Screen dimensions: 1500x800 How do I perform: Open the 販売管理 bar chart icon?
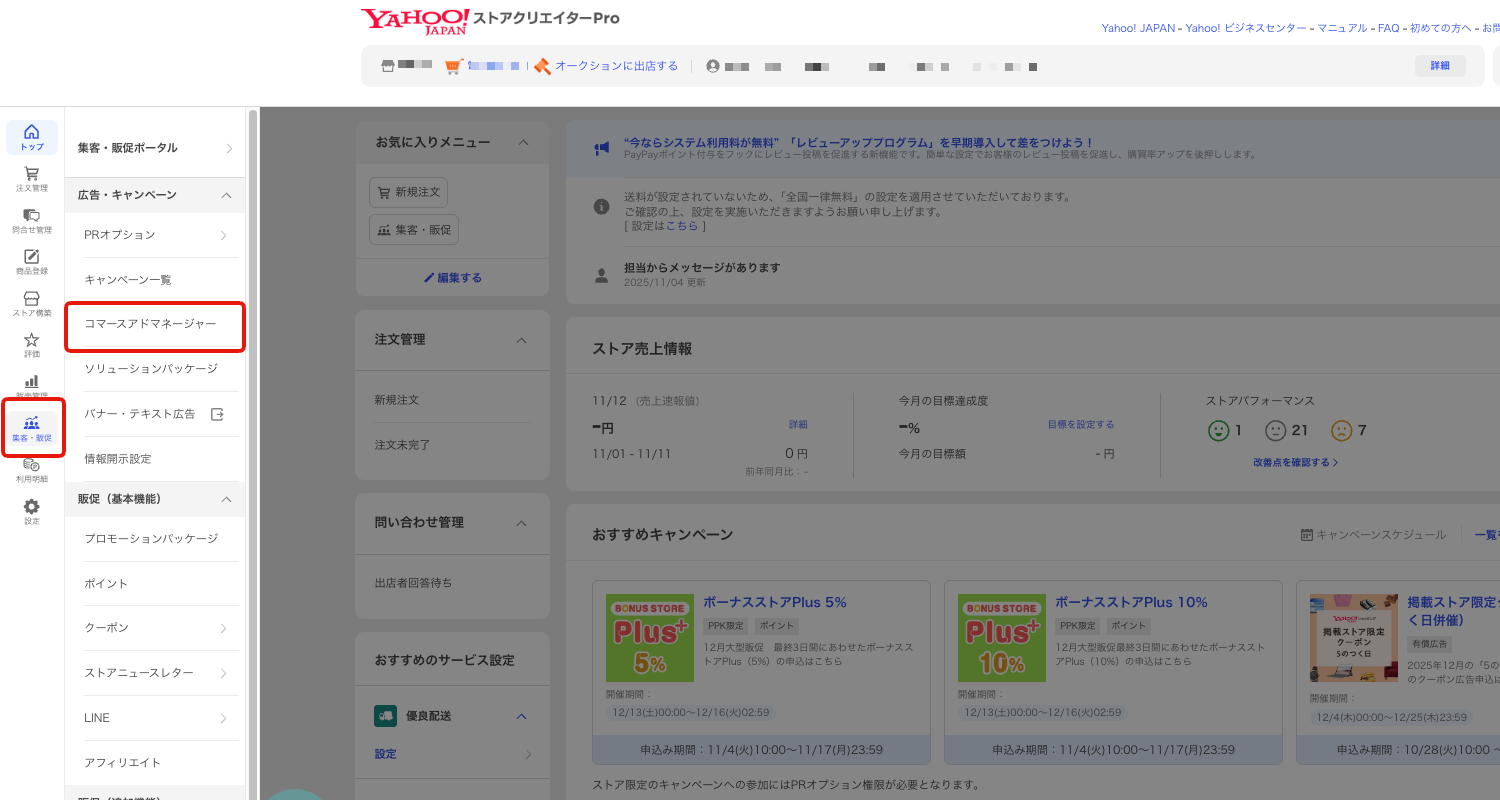pyautogui.click(x=31, y=386)
